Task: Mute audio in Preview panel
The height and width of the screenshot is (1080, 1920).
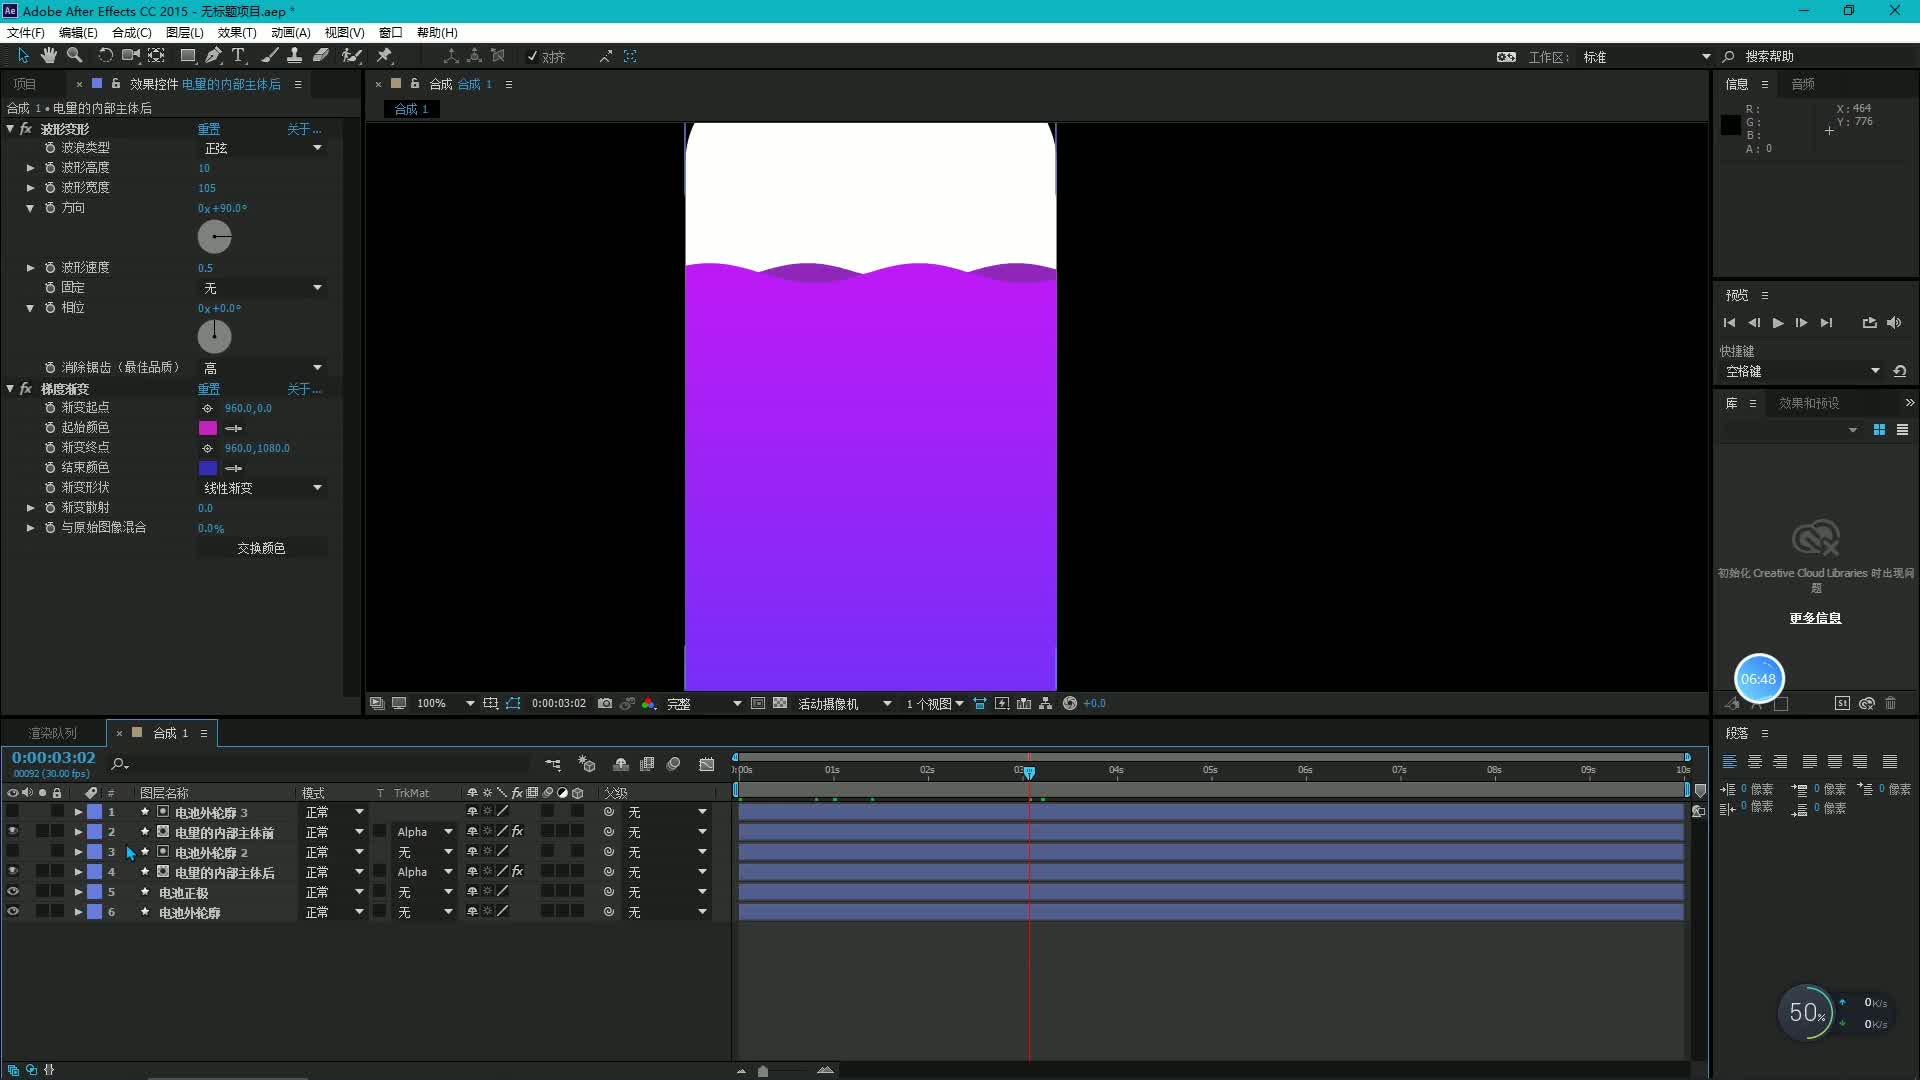Action: click(1894, 323)
